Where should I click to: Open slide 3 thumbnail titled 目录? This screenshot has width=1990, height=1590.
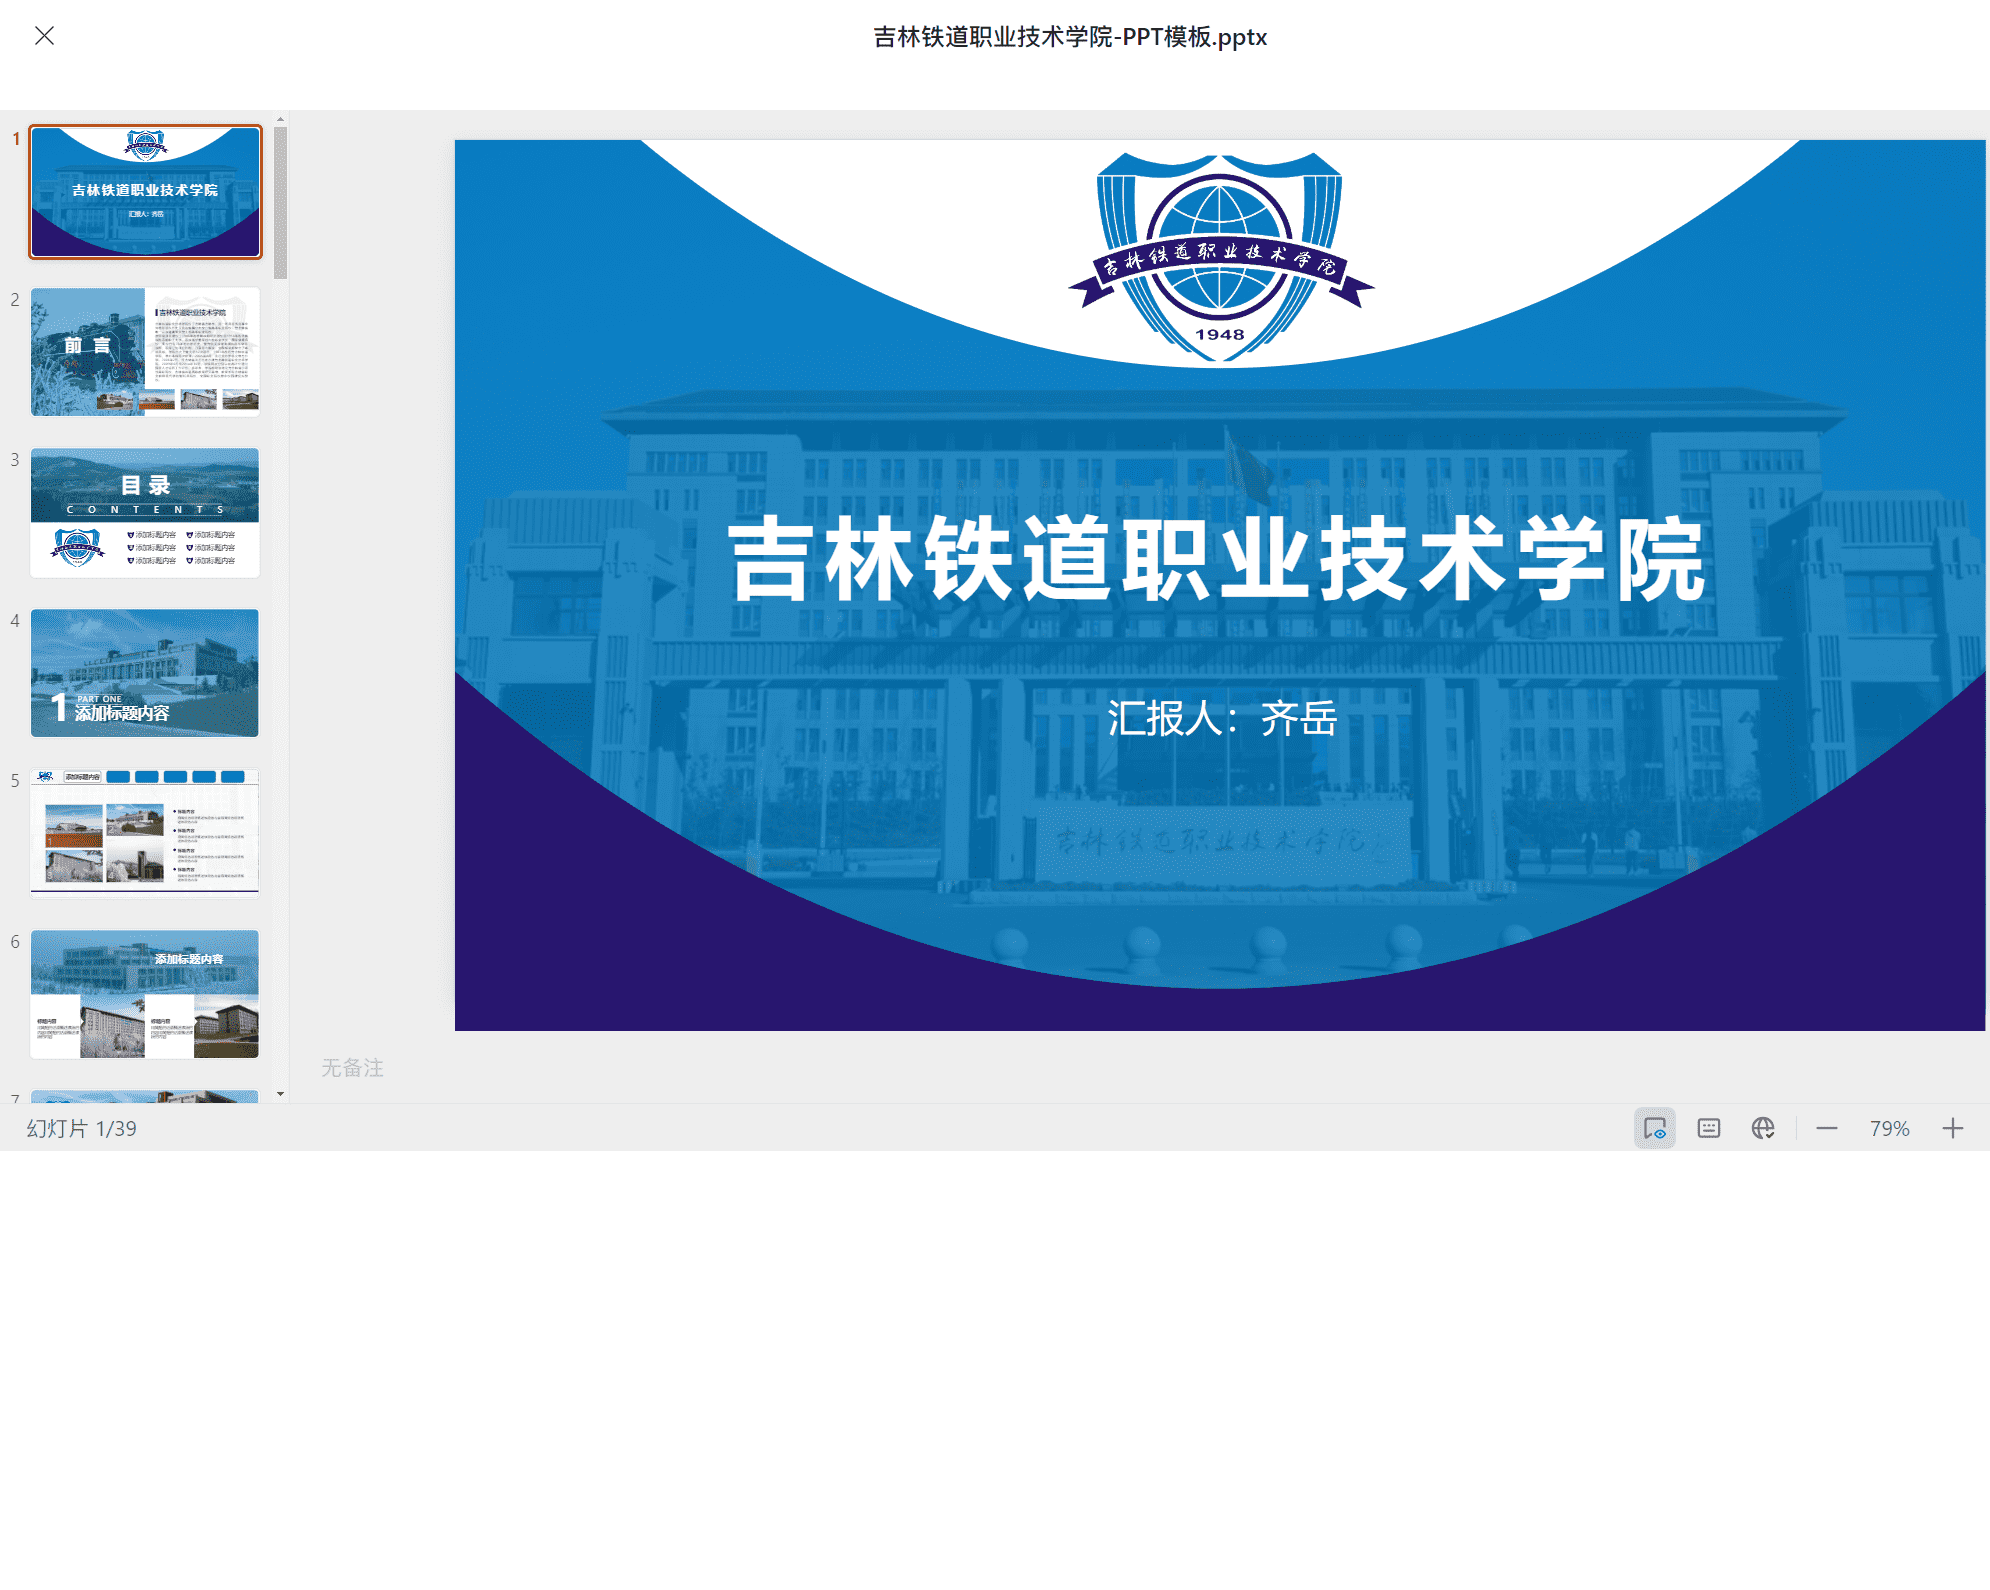(x=145, y=513)
